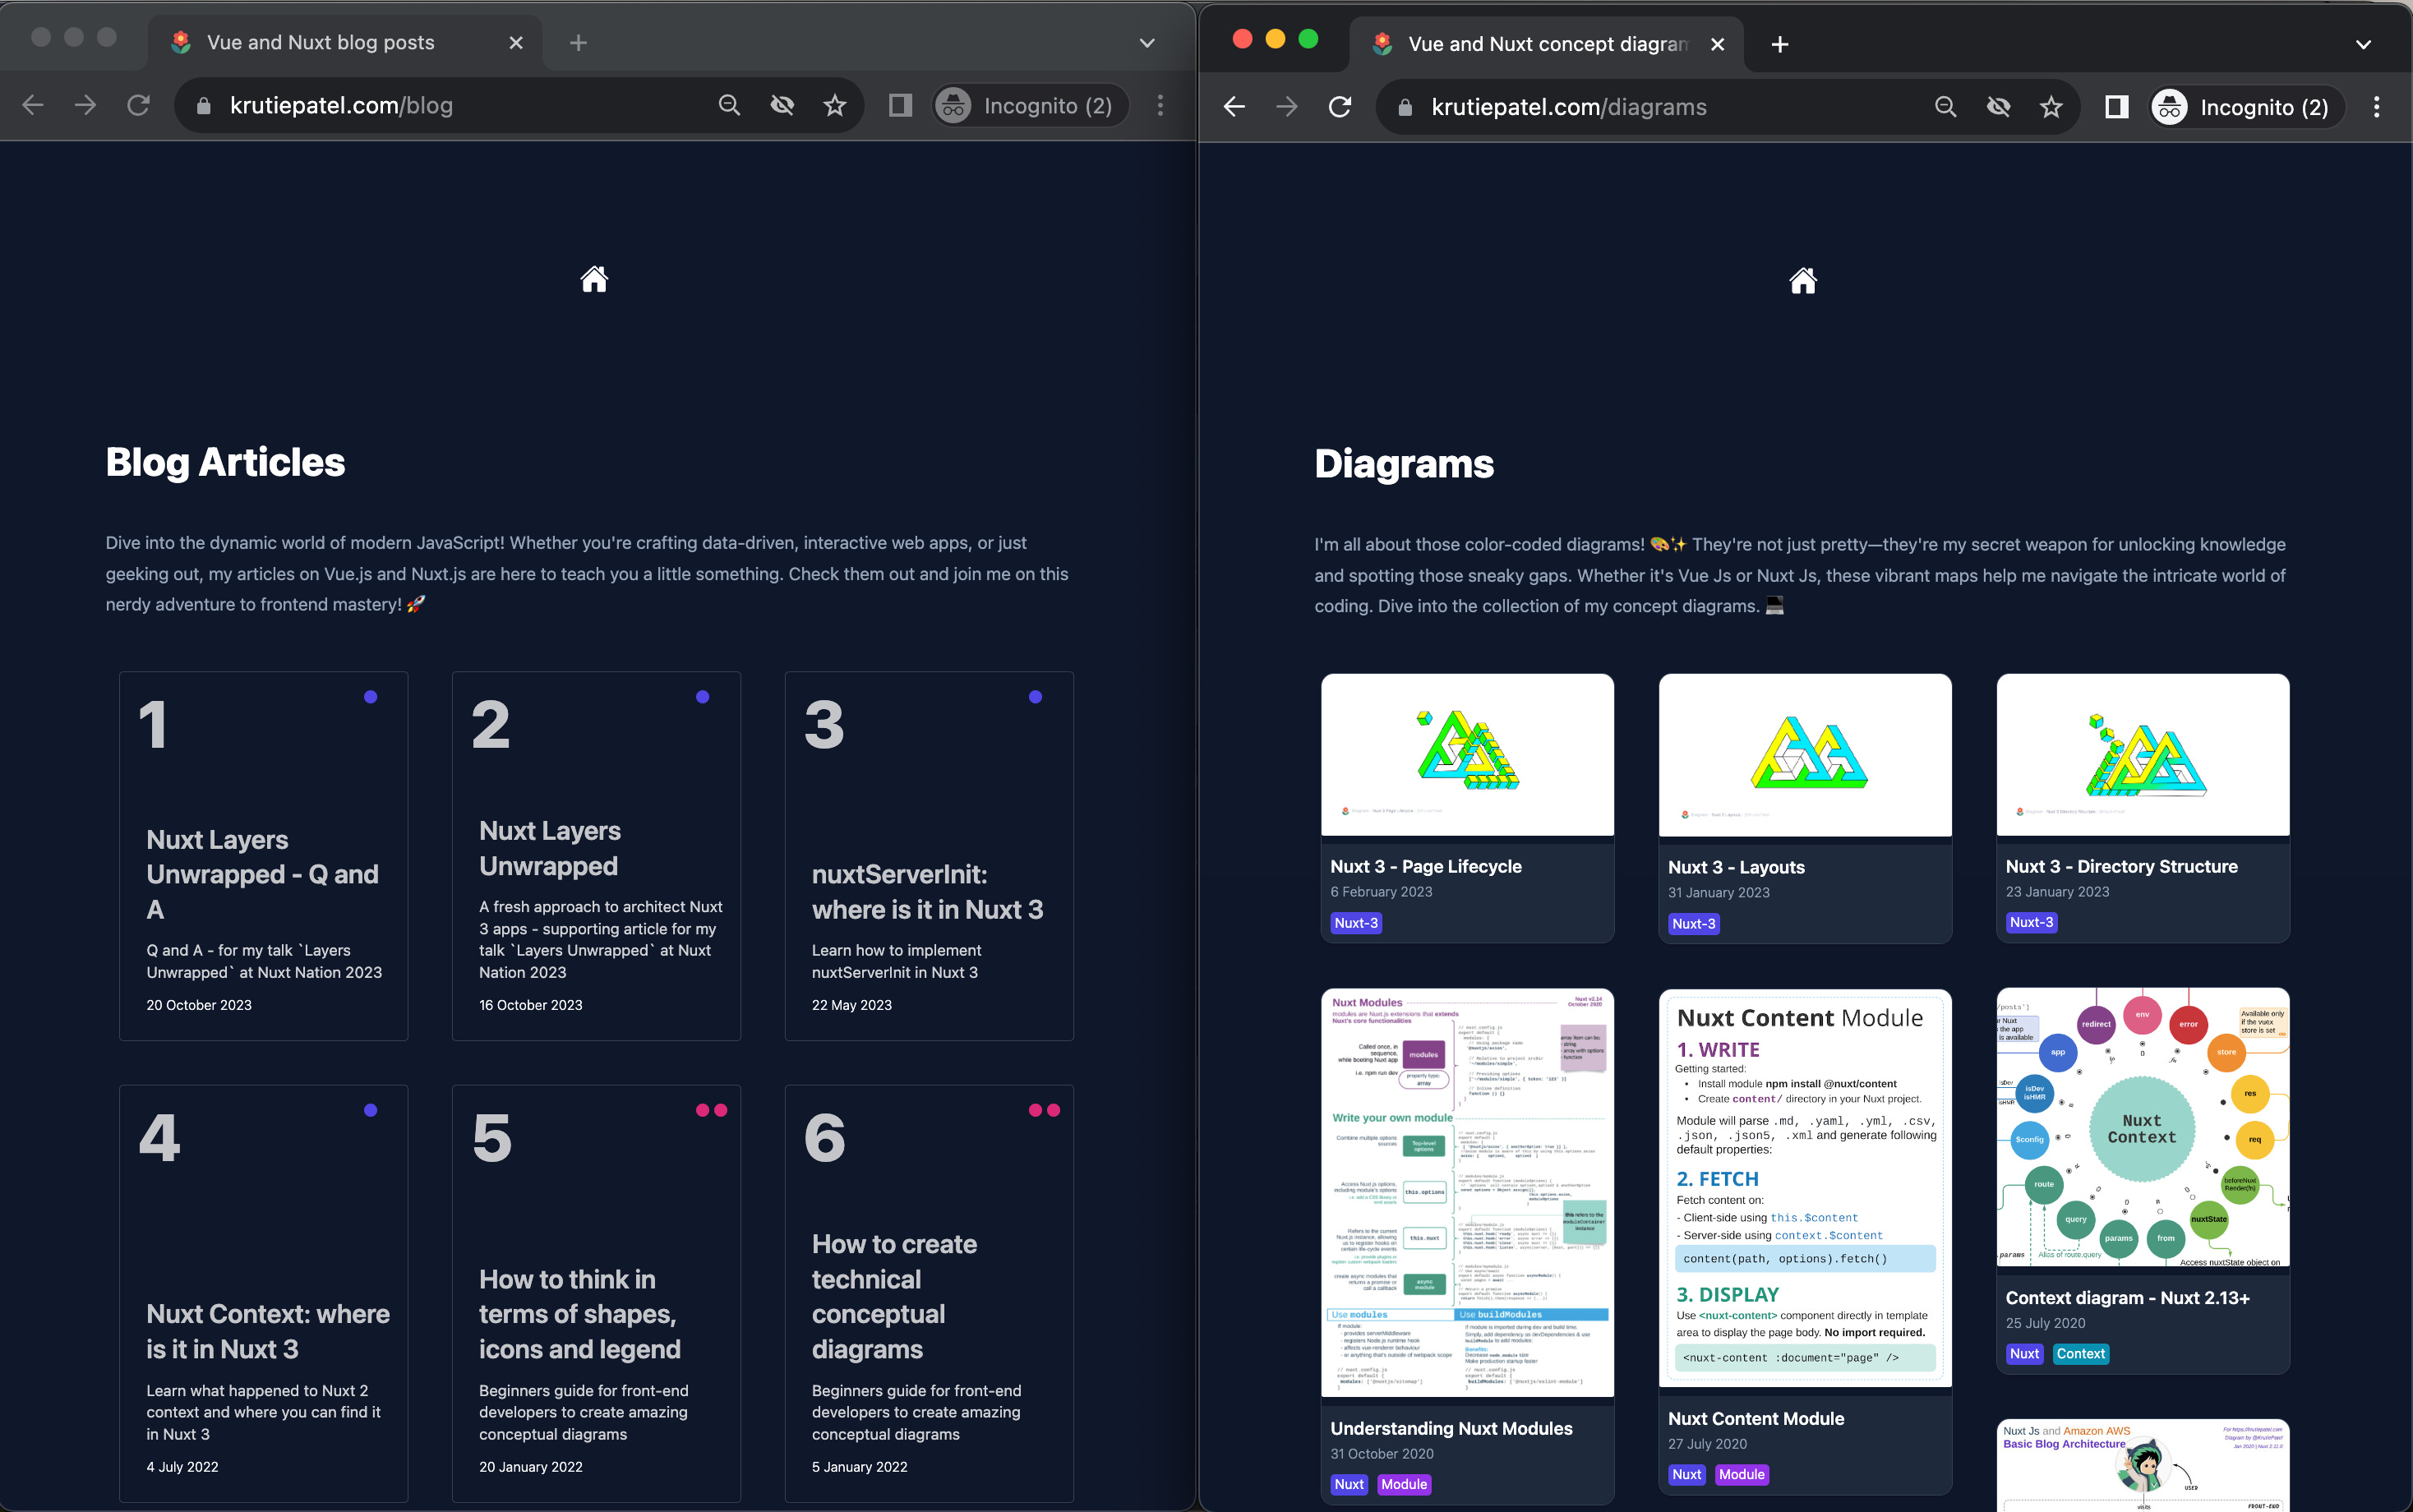Open the search icon in the blog window toolbar
The height and width of the screenshot is (1512, 2413).
[x=729, y=105]
